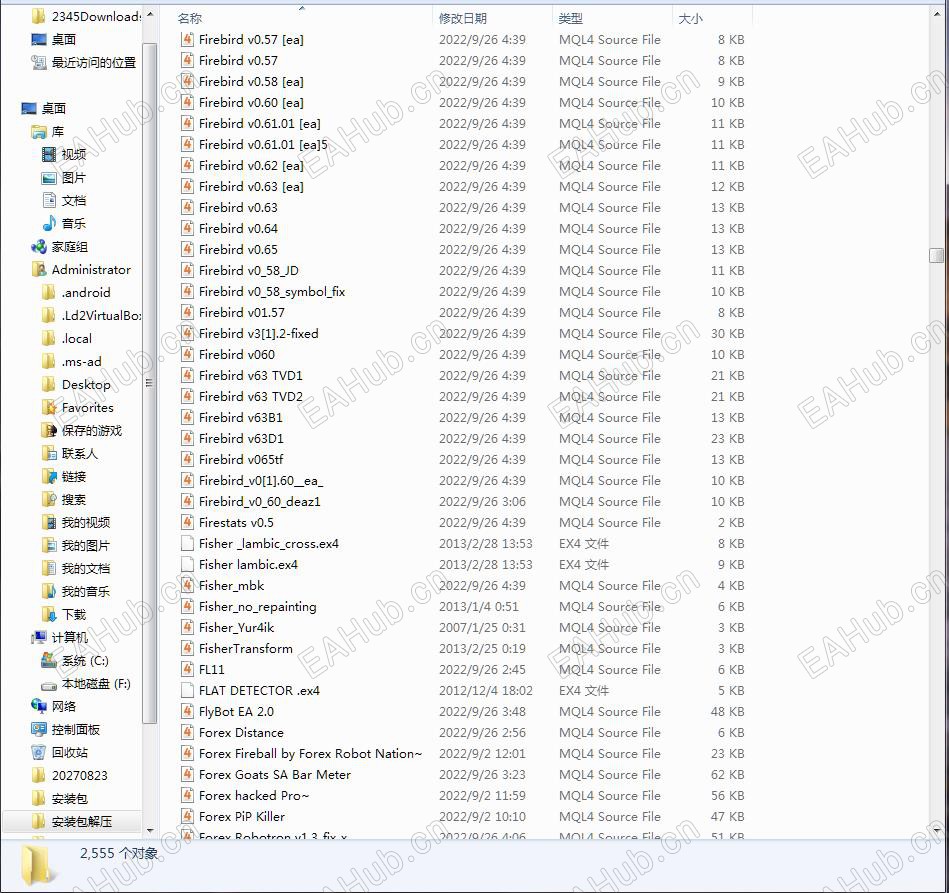This screenshot has width=949, height=893.
Task: Click the System (C:) drive icon
Action: tap(49, 661)
